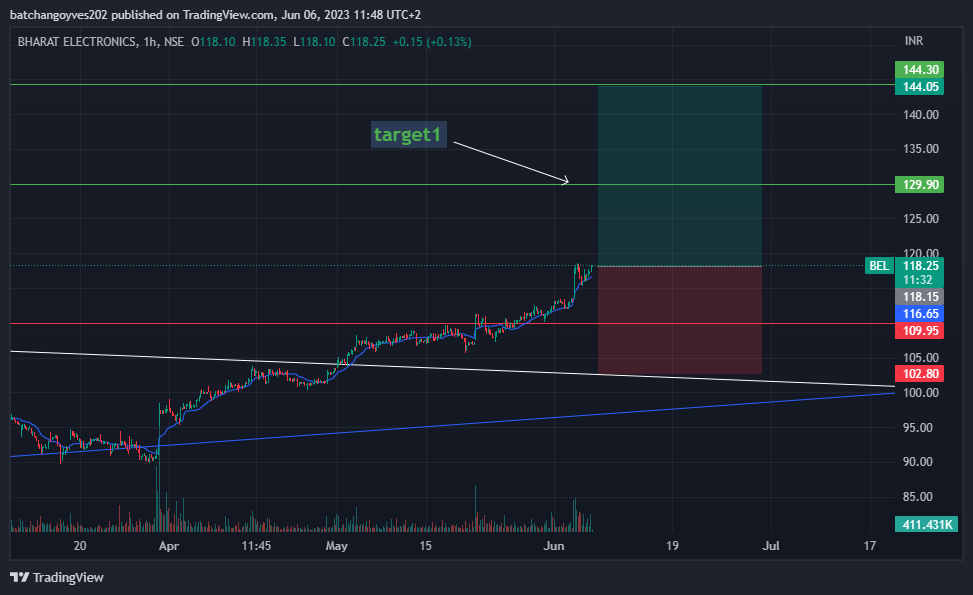
Task: Click the 118.15 grey price label
Action: 920,297
